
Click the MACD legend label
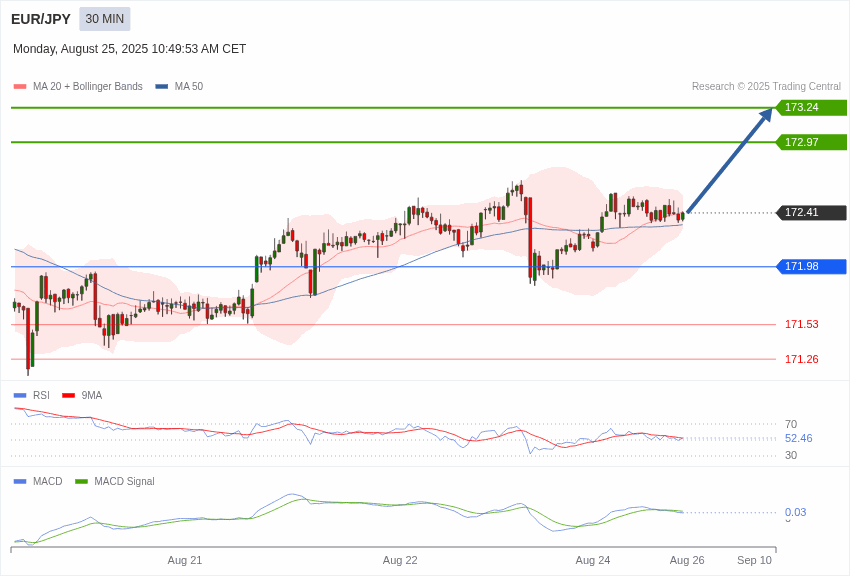[x=48, y=481]
